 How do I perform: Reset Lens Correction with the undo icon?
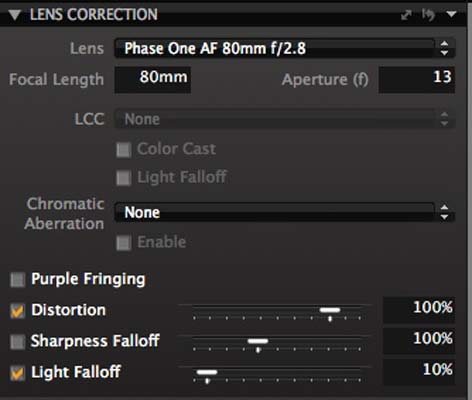pyautogui.click(x=428, y=15)
